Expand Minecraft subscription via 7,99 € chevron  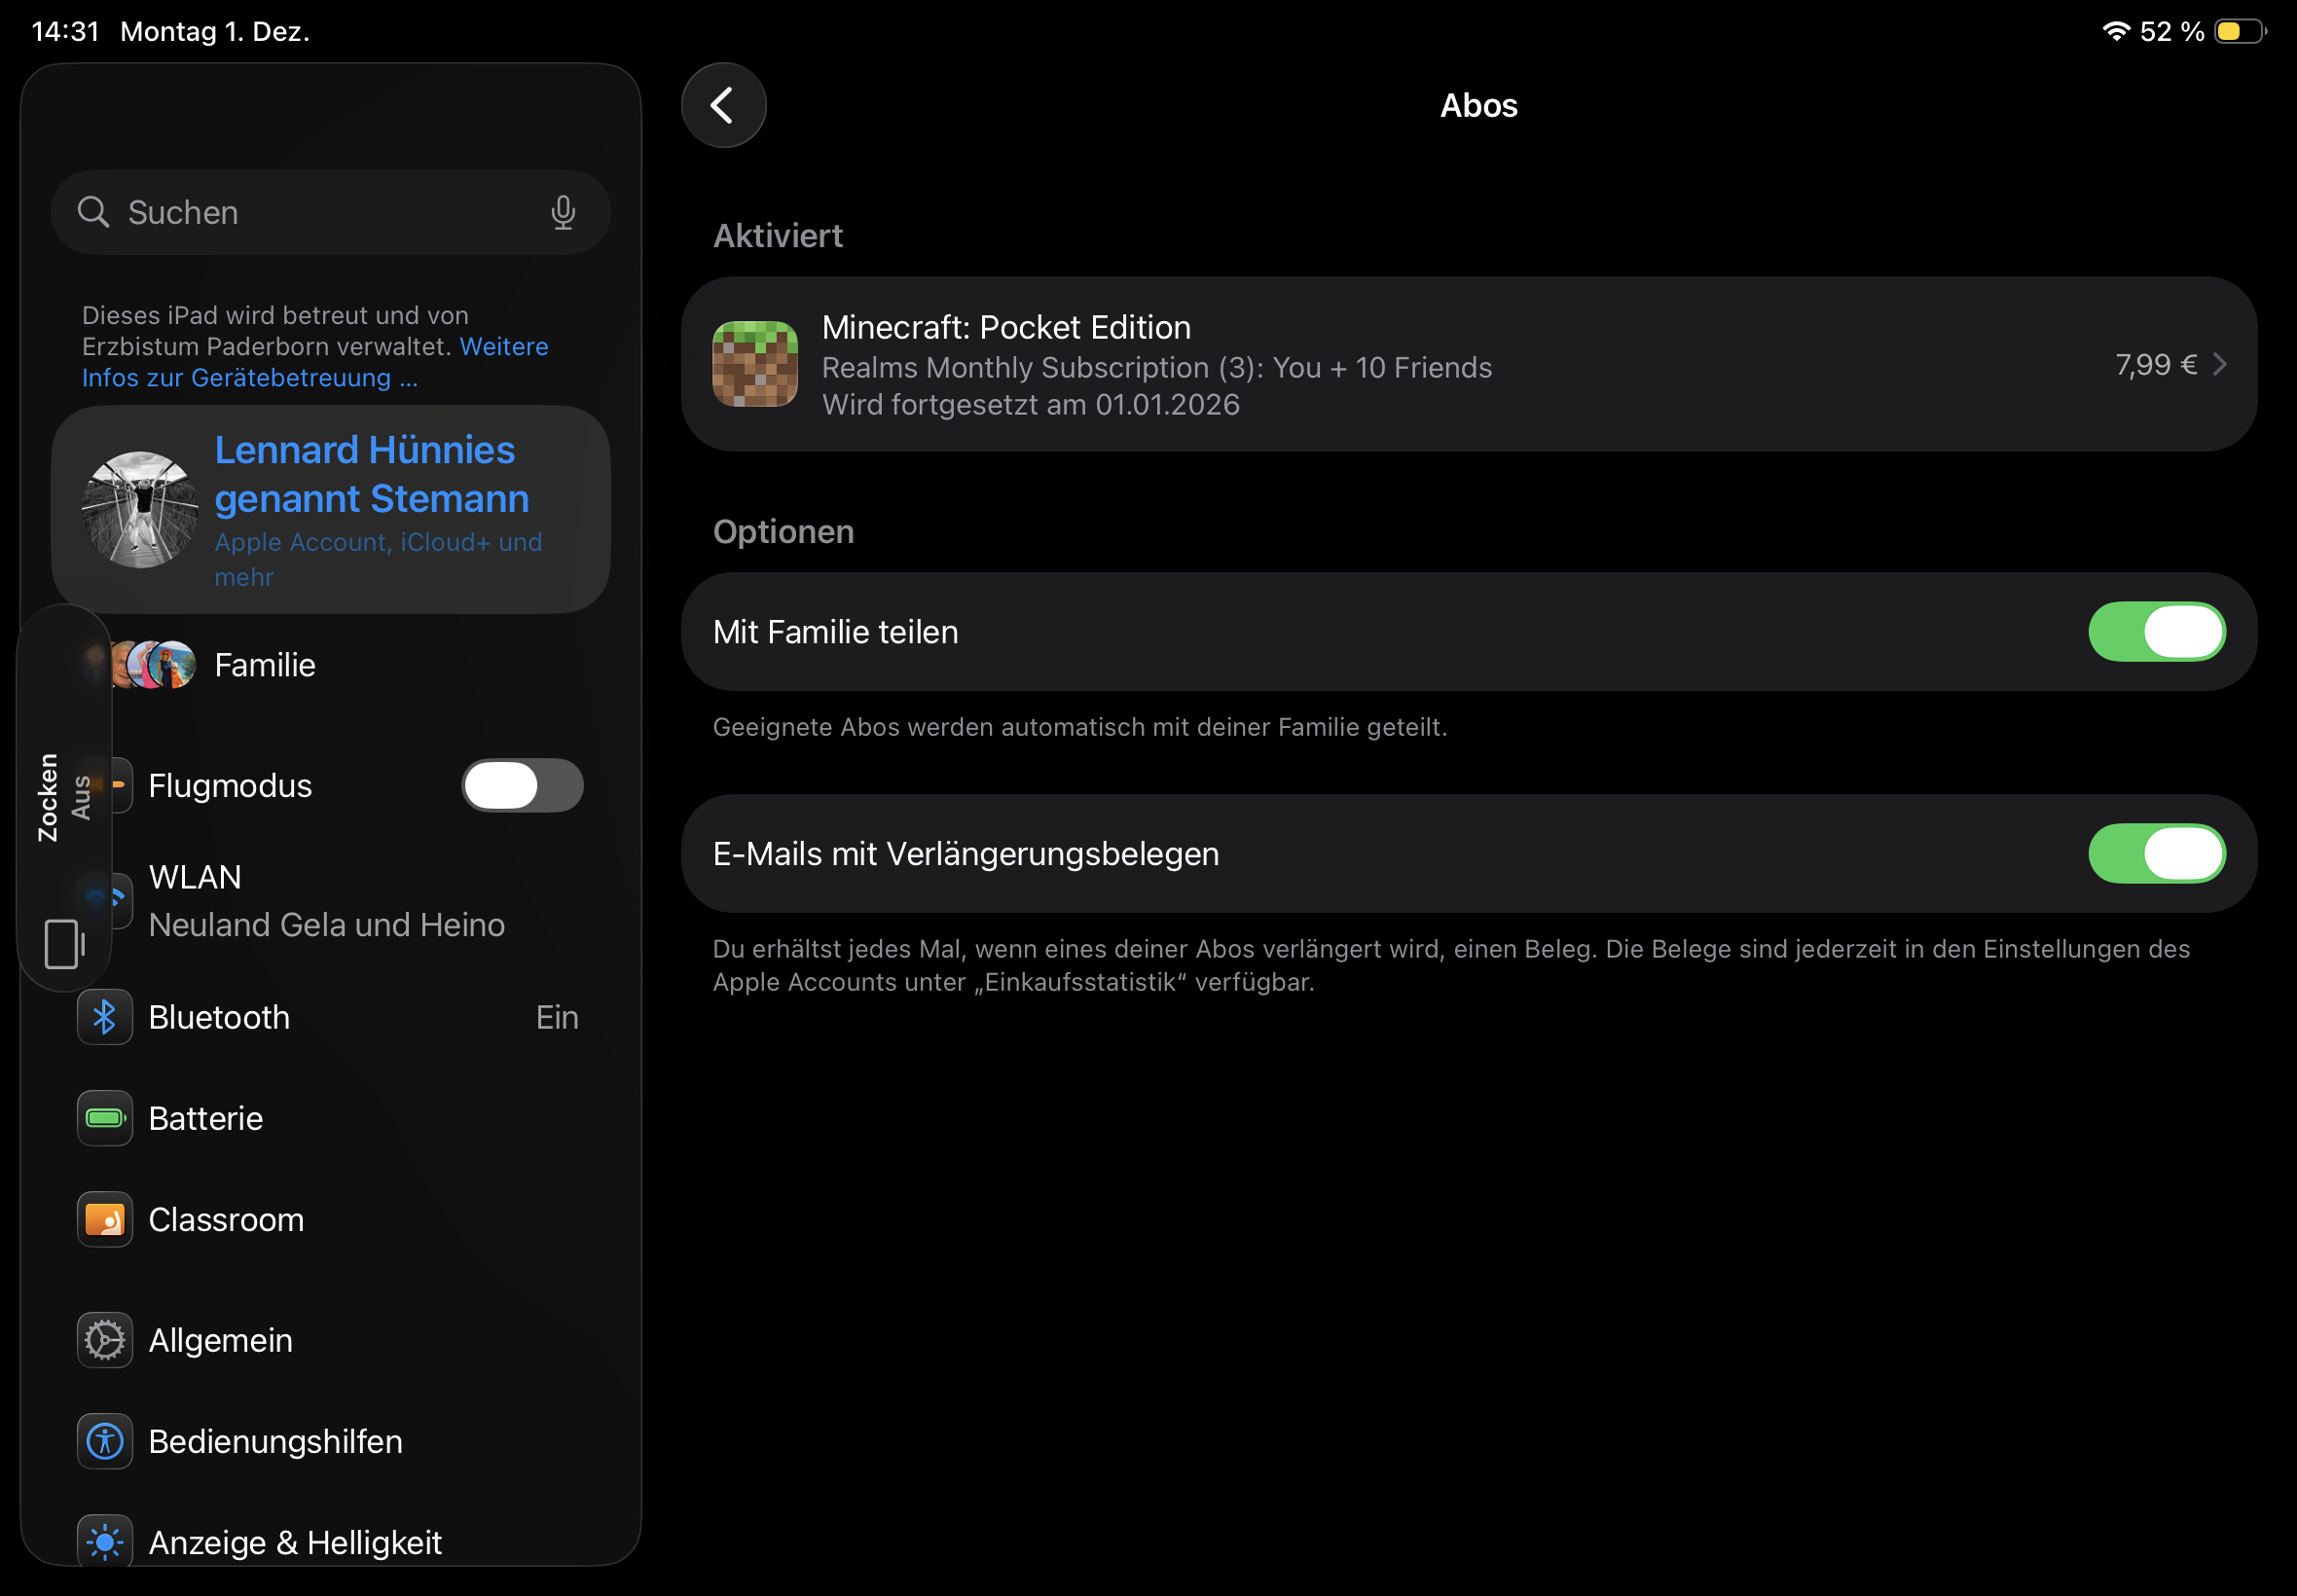(2219, 364)
